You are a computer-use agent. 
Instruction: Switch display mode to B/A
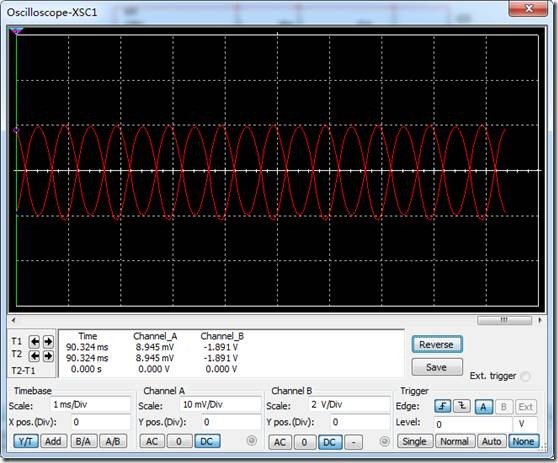click(x=83, y=441)
